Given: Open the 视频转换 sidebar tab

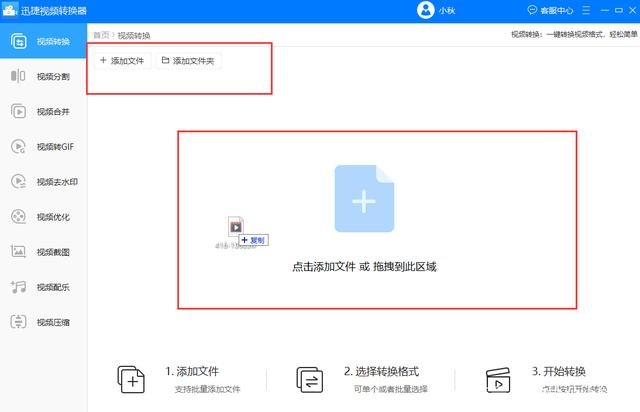Looking at the screenshot, I should [x=43, y=41].
